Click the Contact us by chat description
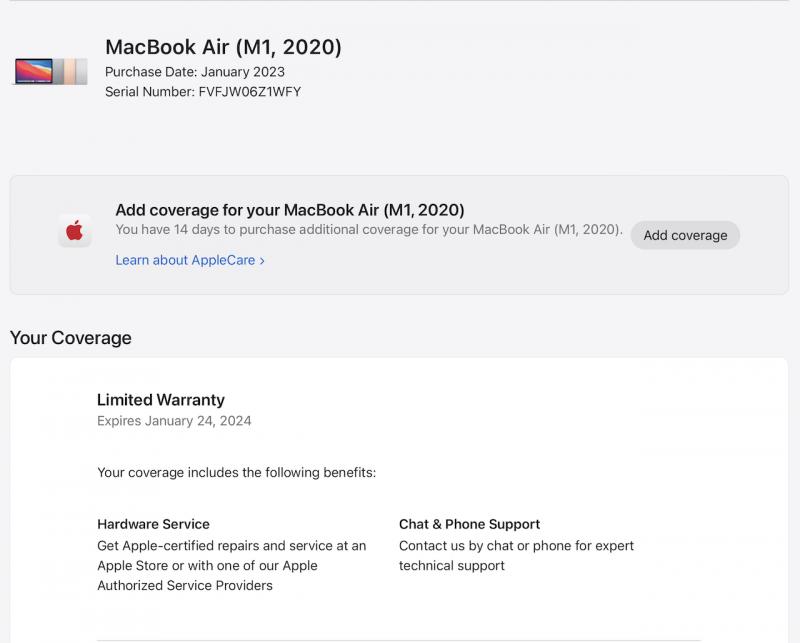The height and width of the screenshot is (643, 800). [516, 556]
